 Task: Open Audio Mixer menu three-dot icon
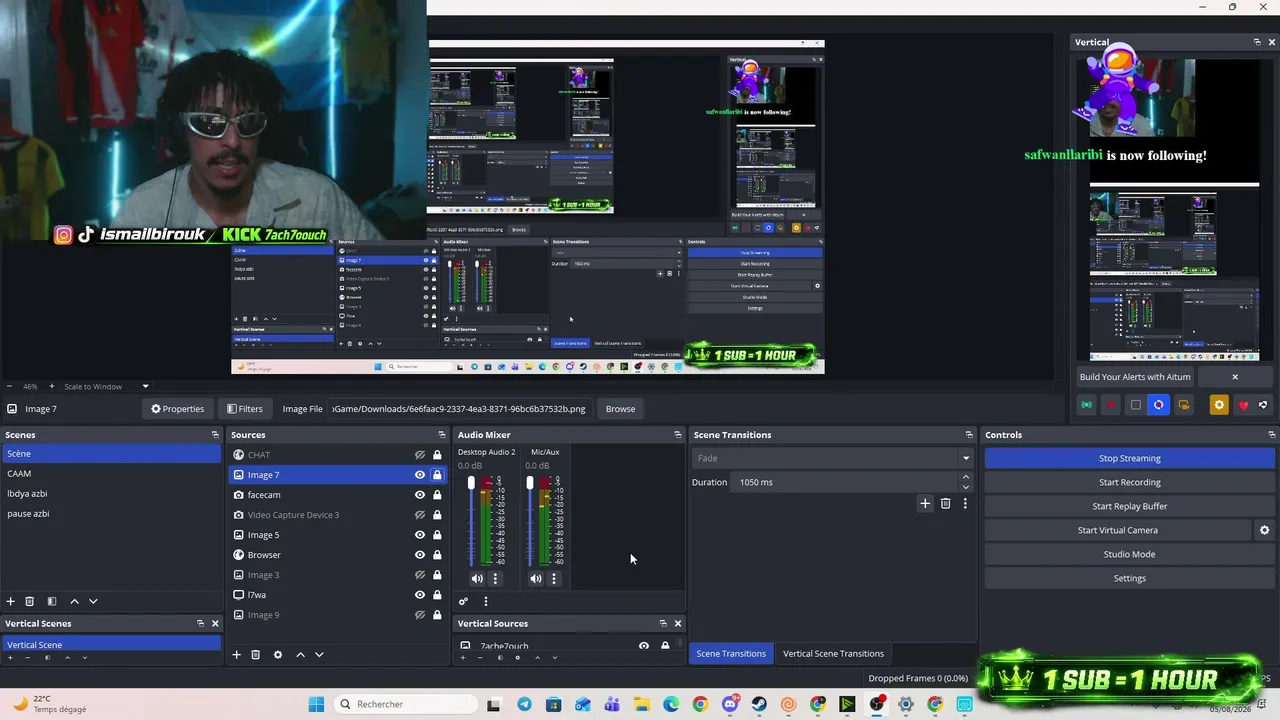click(x=486, y=601)
